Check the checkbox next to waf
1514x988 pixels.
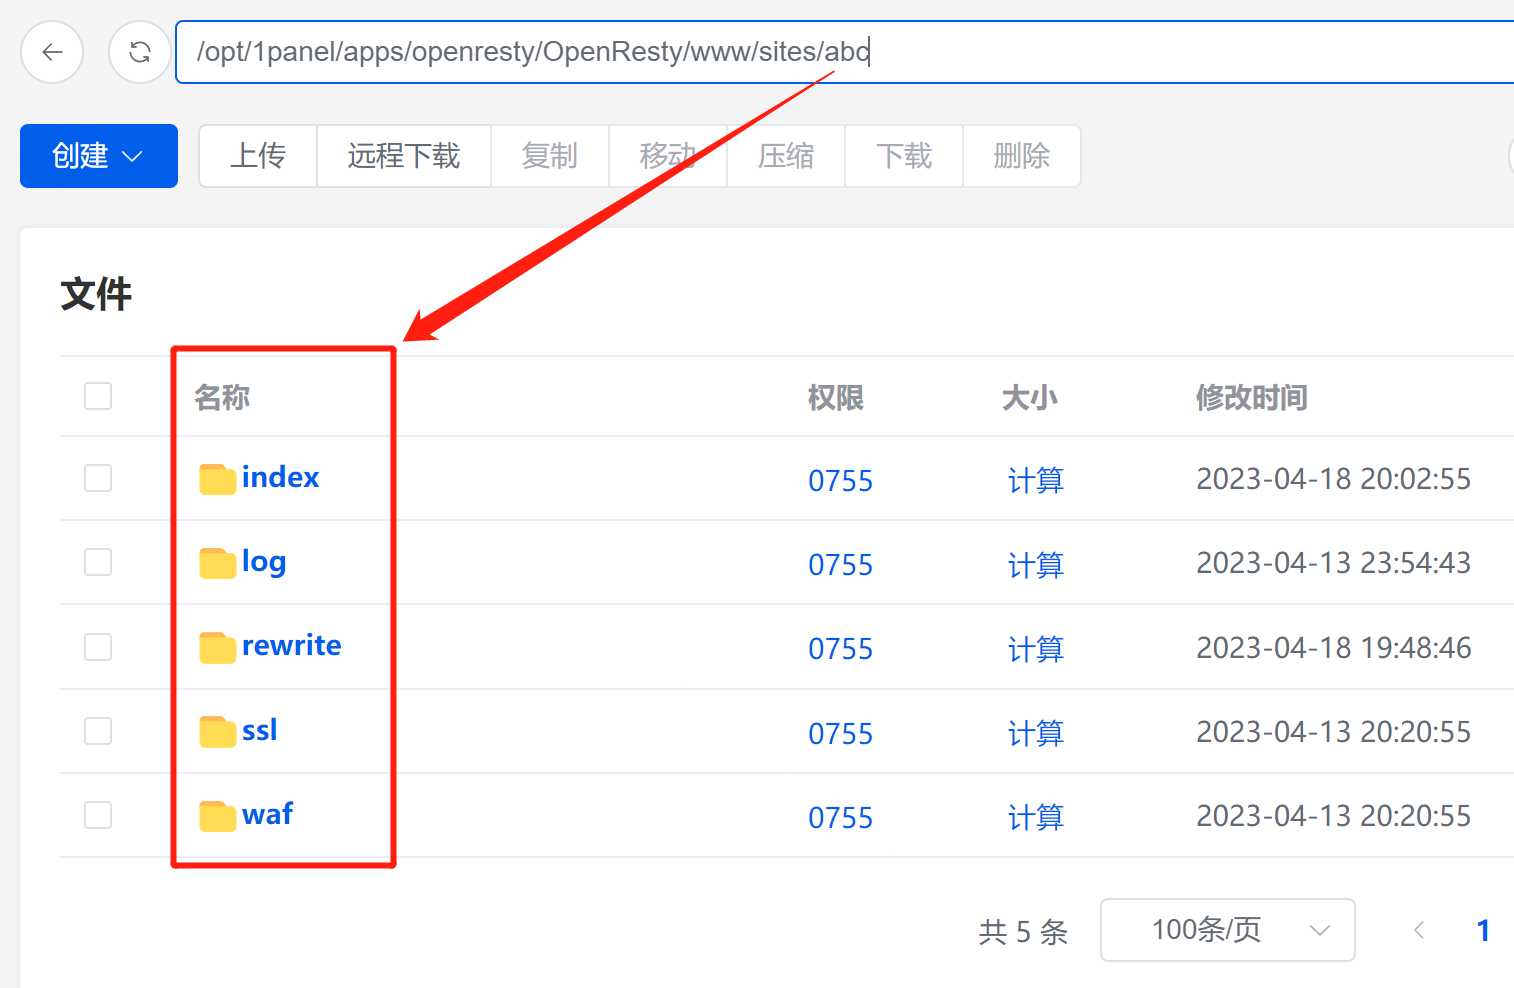(97, 815)
